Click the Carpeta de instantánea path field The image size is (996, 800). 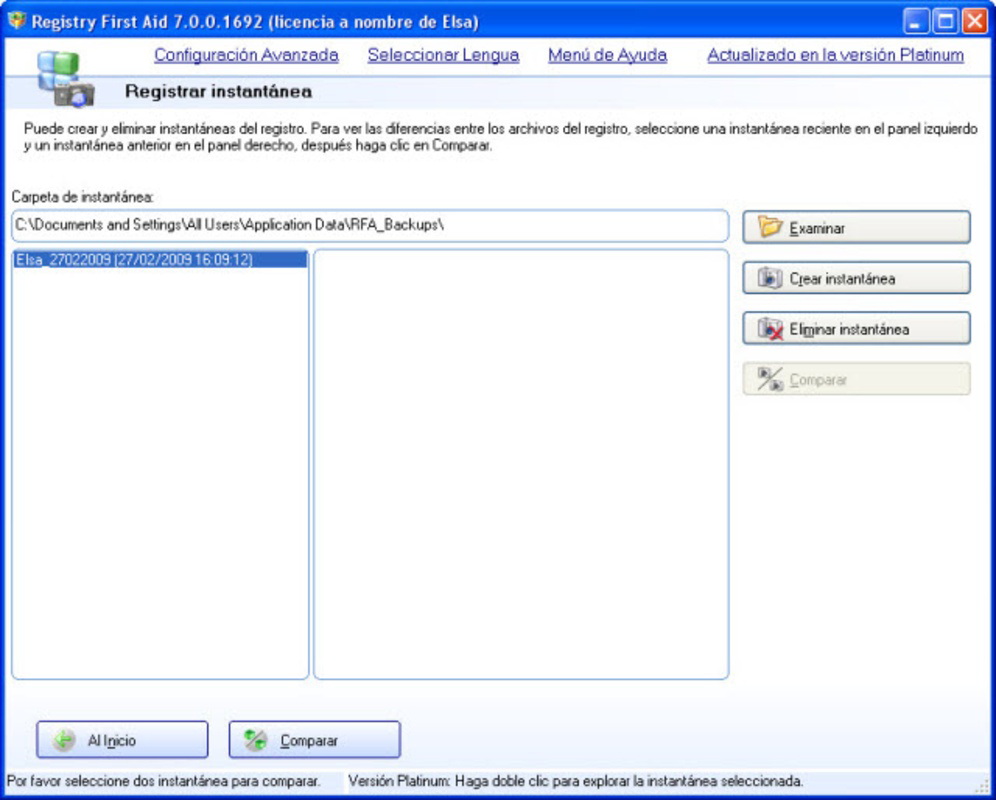370,226
